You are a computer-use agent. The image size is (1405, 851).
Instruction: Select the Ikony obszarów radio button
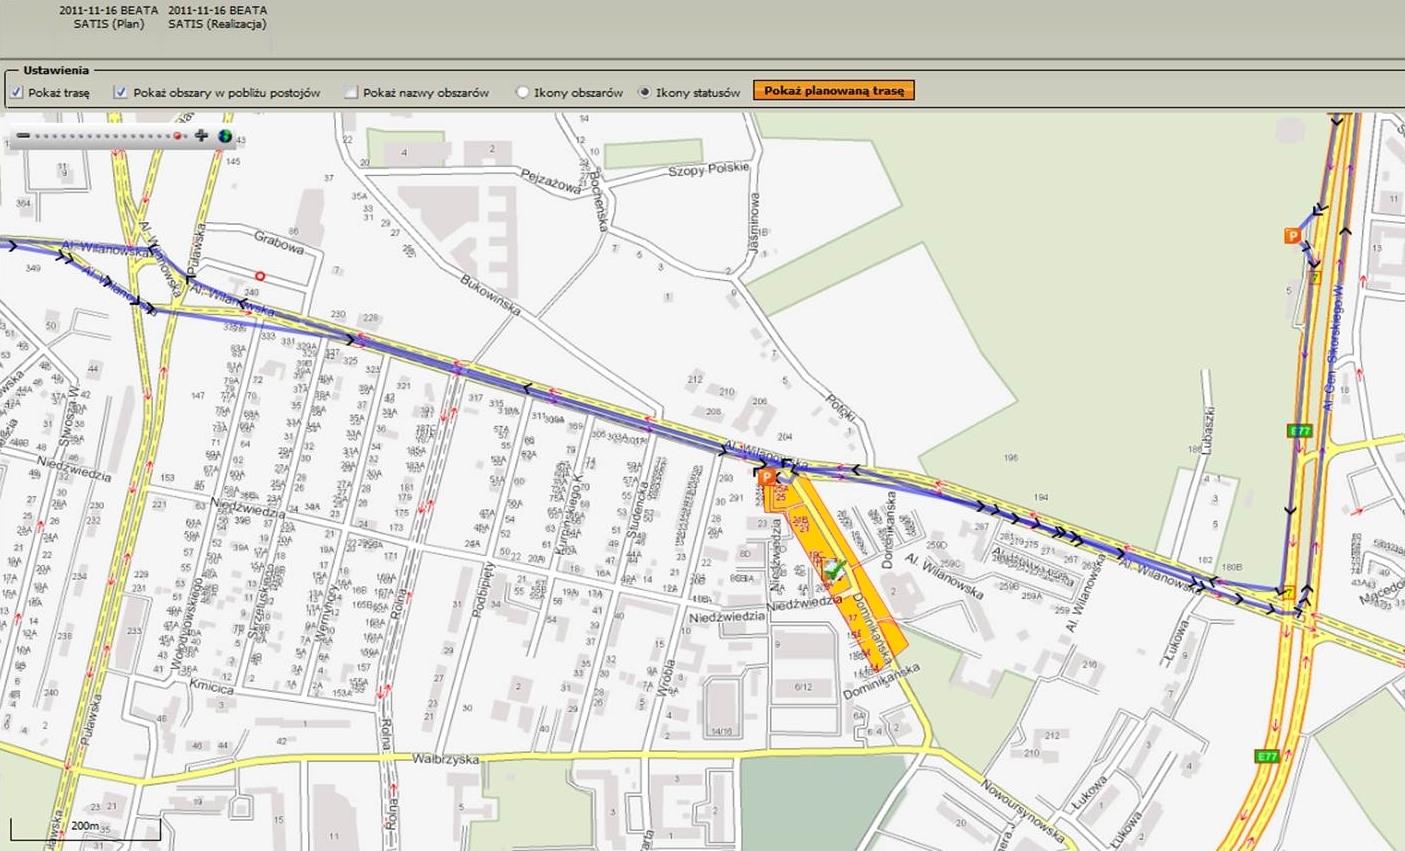click(x=522, y=92)
